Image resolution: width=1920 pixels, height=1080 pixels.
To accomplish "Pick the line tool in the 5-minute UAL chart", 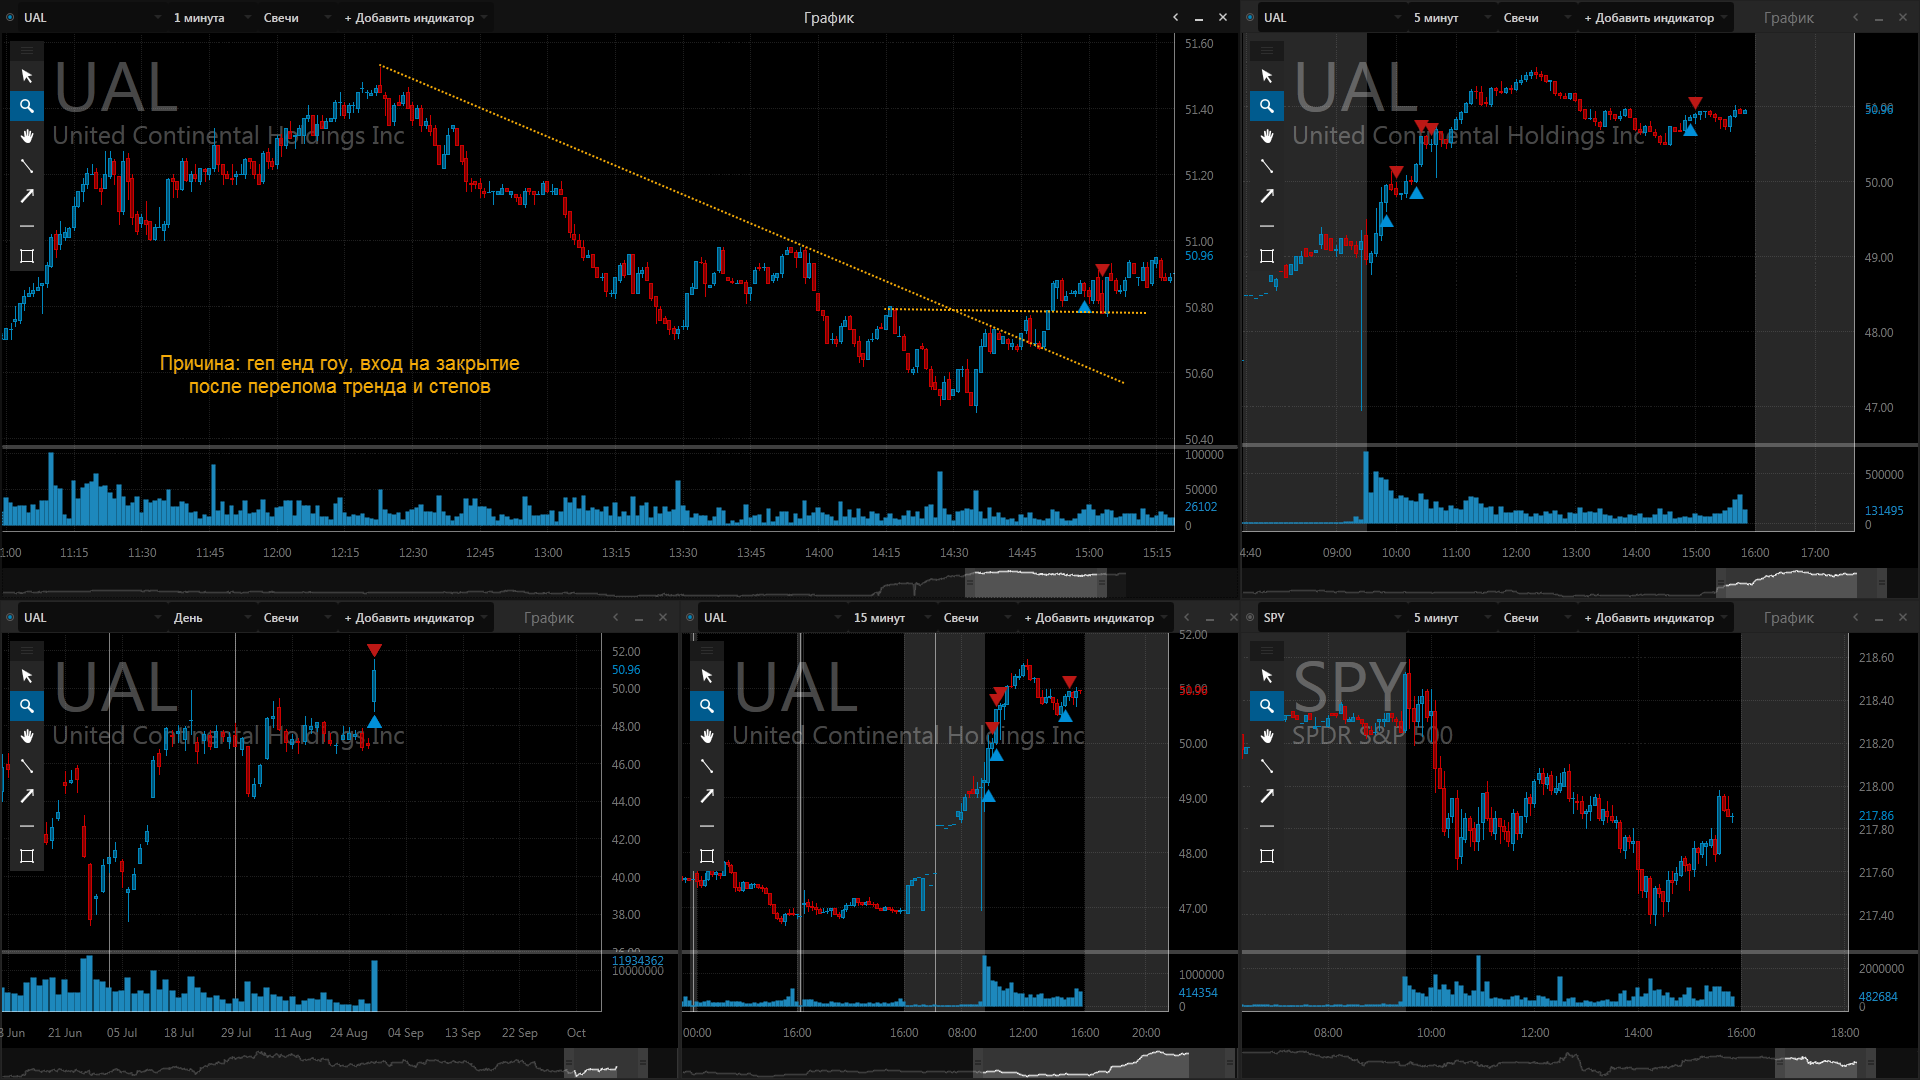I will [1267, 166].
